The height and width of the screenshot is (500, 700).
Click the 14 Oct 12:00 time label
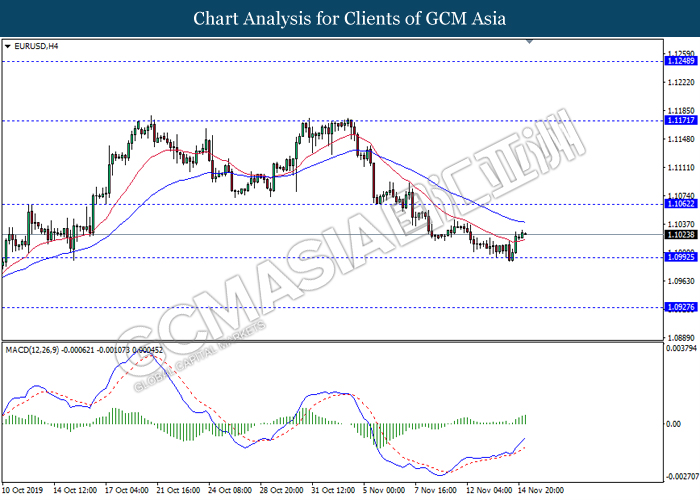point(75,490)
